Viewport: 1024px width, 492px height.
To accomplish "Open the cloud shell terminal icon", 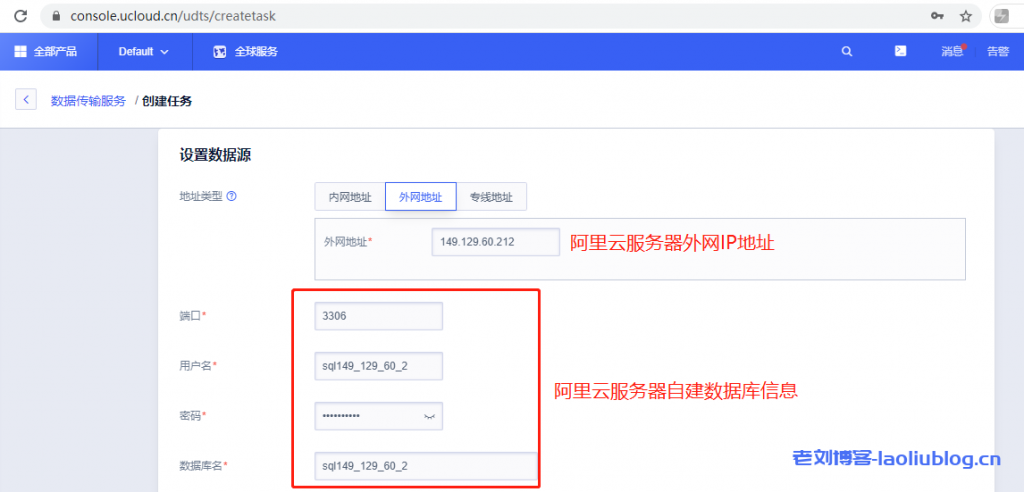I will coord(900,51).
